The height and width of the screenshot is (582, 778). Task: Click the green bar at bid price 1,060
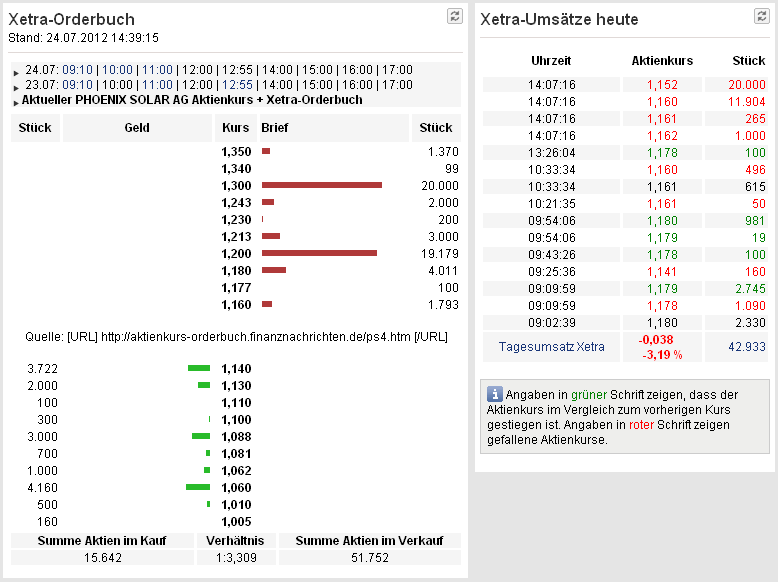click(198, 487)
